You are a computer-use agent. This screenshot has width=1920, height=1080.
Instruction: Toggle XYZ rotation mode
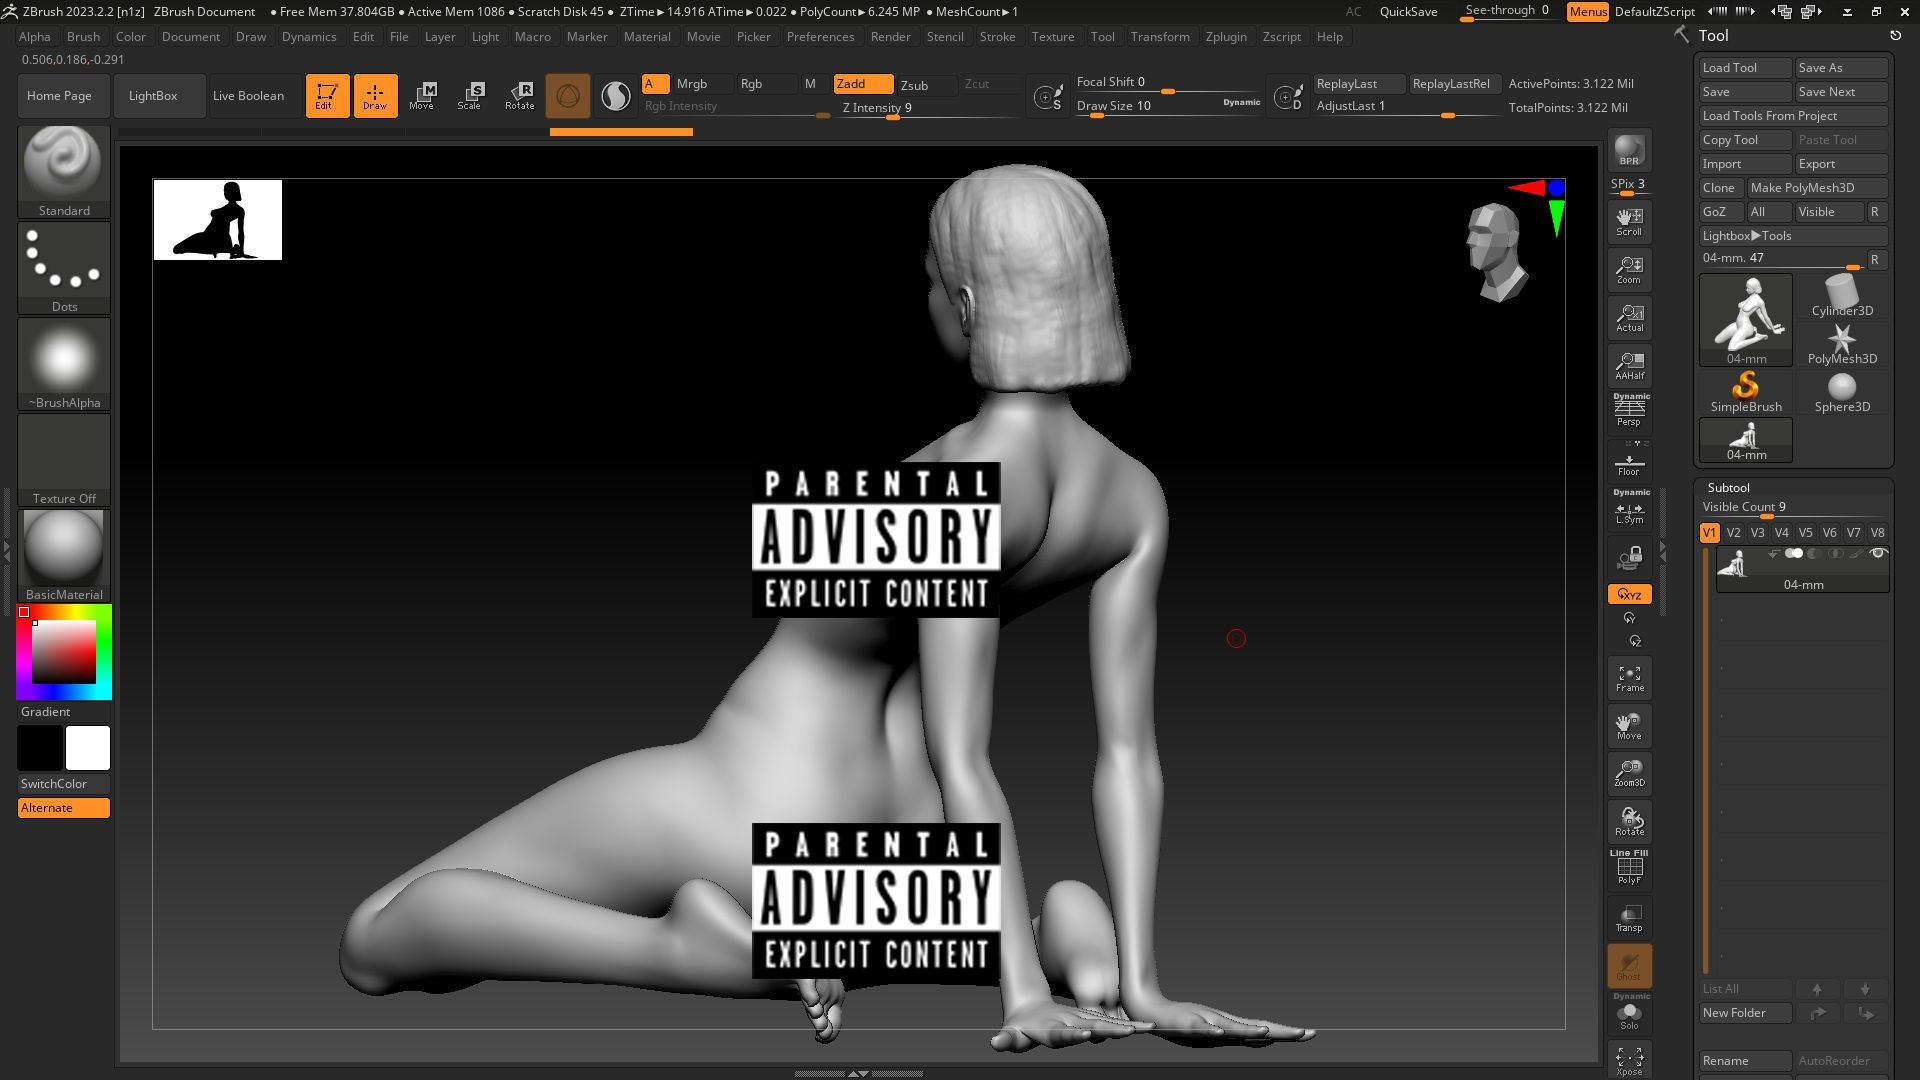[1629, 594]
